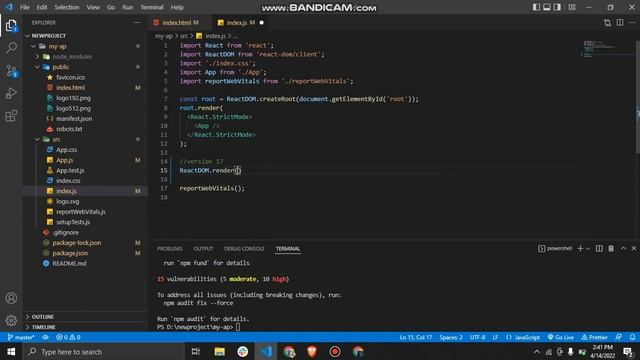
Task: Click the Windows Start button
Action: [x=11, y=351]
